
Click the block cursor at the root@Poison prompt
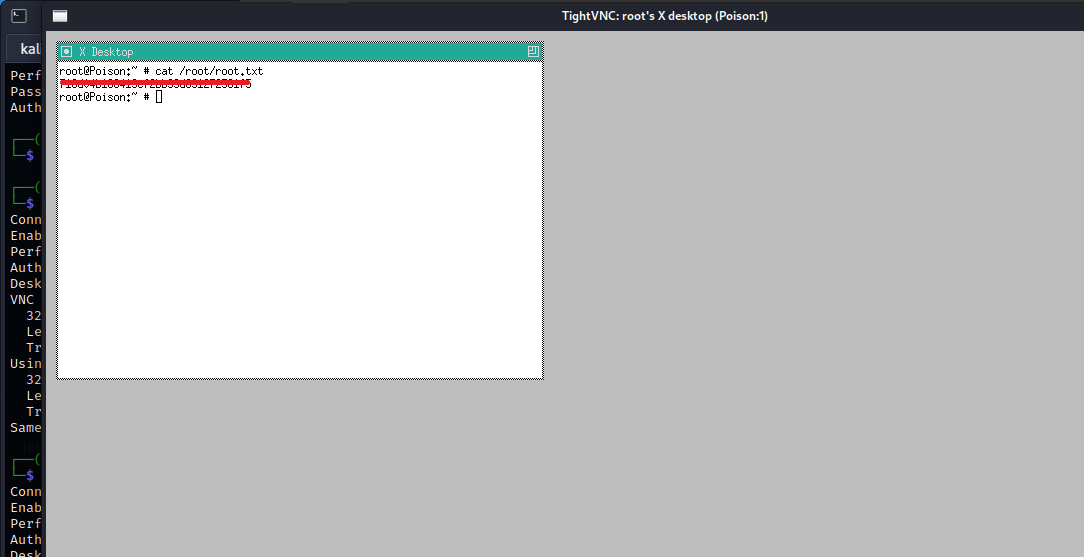click(158, 97)
